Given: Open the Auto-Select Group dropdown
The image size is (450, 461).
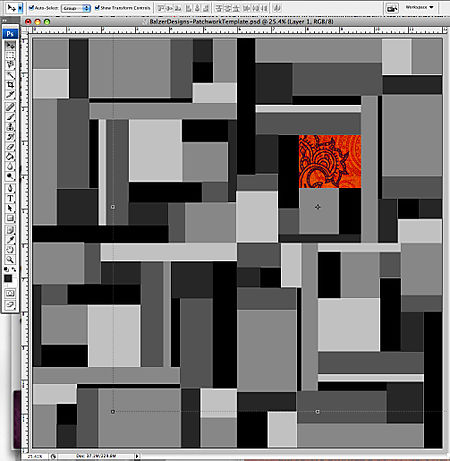Looking at the screenshot, I should pos(76,8).
